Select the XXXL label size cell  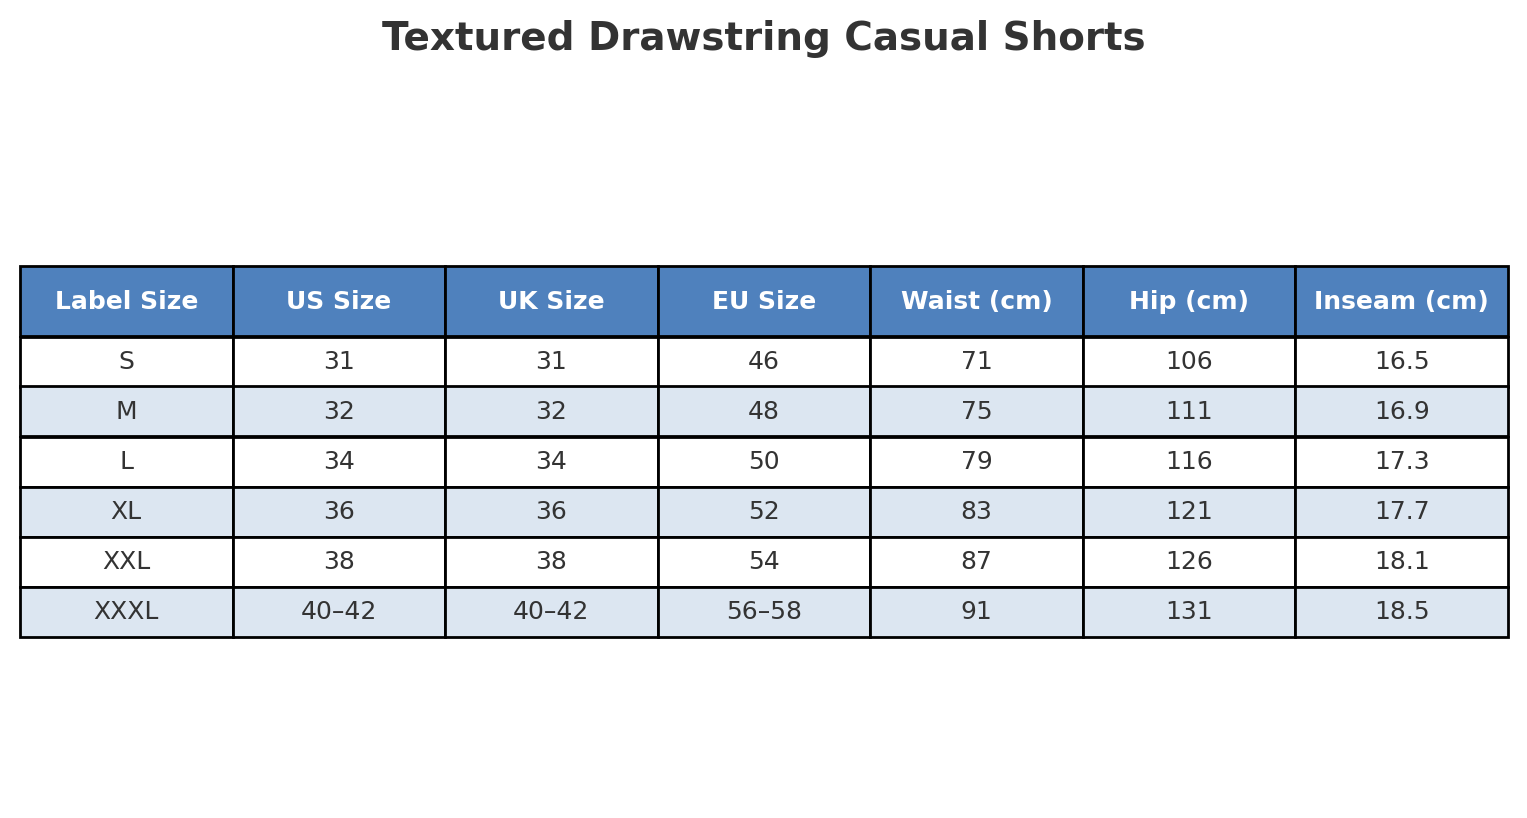126,612
